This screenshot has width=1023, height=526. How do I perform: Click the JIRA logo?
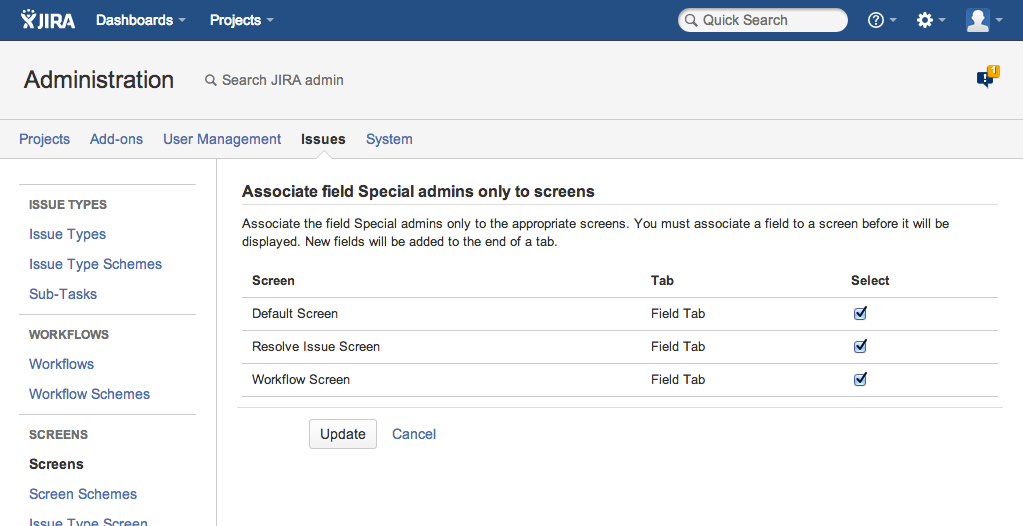point(47,20)
